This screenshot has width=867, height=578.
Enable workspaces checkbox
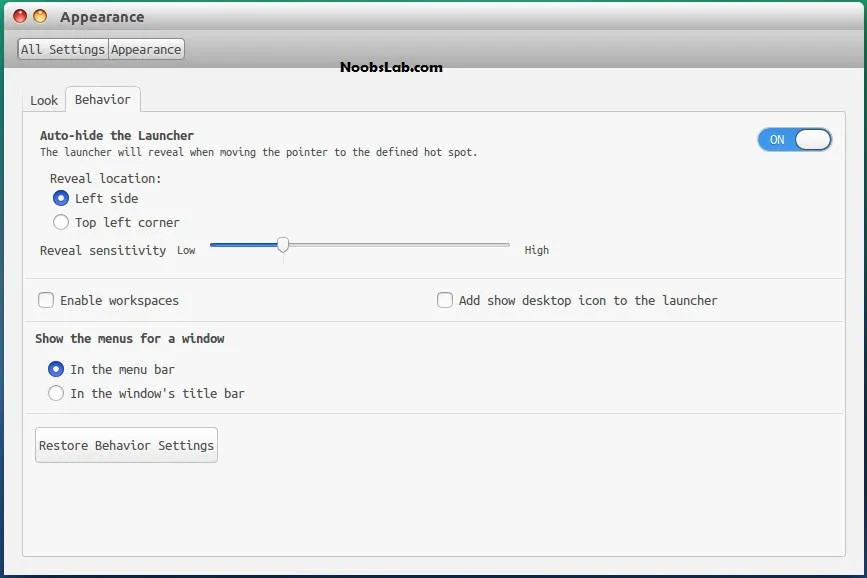tap(46, 300)
